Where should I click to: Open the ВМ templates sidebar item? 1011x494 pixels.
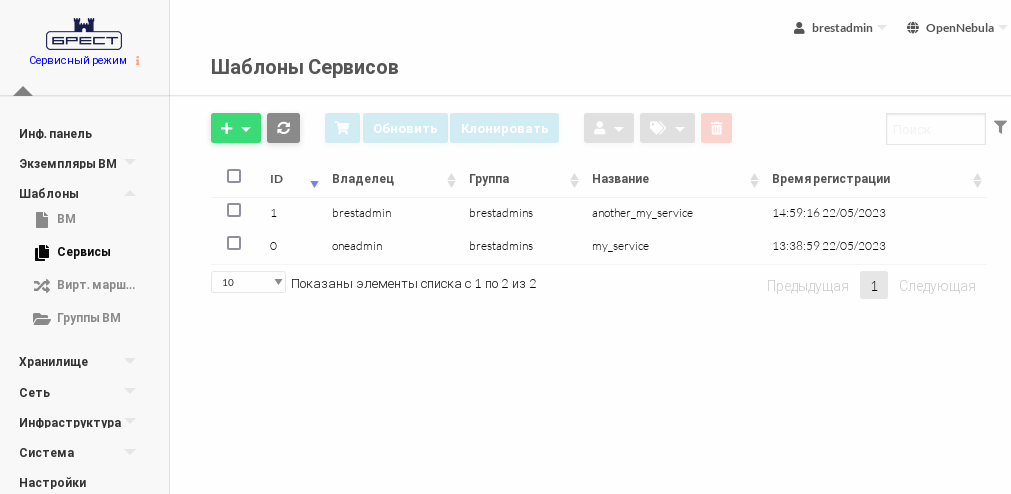click(x=66, y=219)
